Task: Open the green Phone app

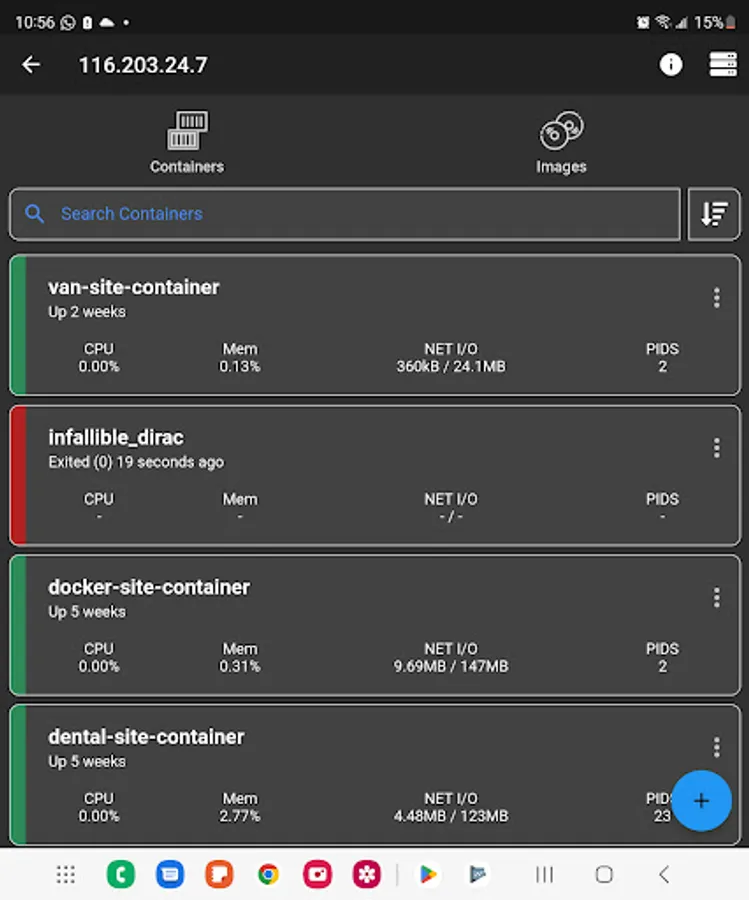Action: click(x=121, y=875)
